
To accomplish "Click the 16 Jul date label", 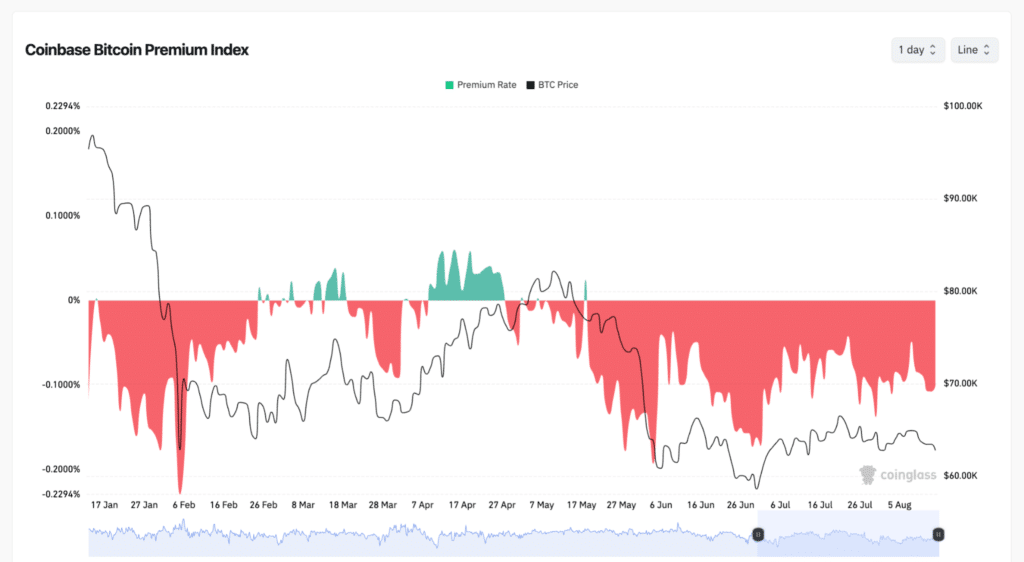I will pos(820,505).
